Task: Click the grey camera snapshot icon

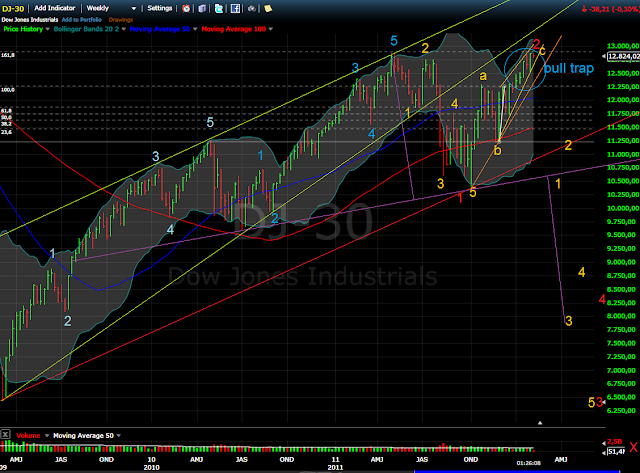Action: tap(251, 8)
